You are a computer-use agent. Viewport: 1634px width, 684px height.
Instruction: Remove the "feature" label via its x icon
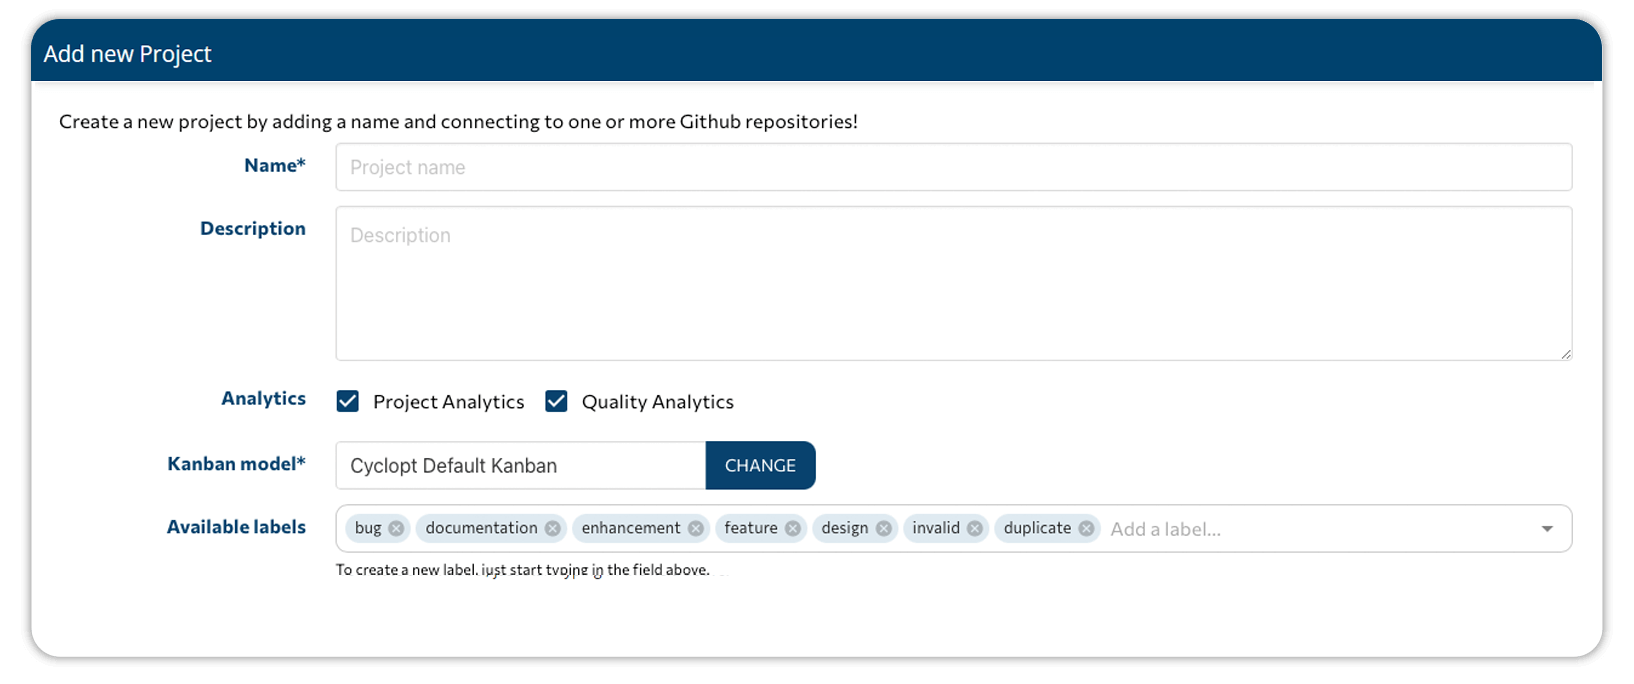pyautogui.click(x=792, y=528)
